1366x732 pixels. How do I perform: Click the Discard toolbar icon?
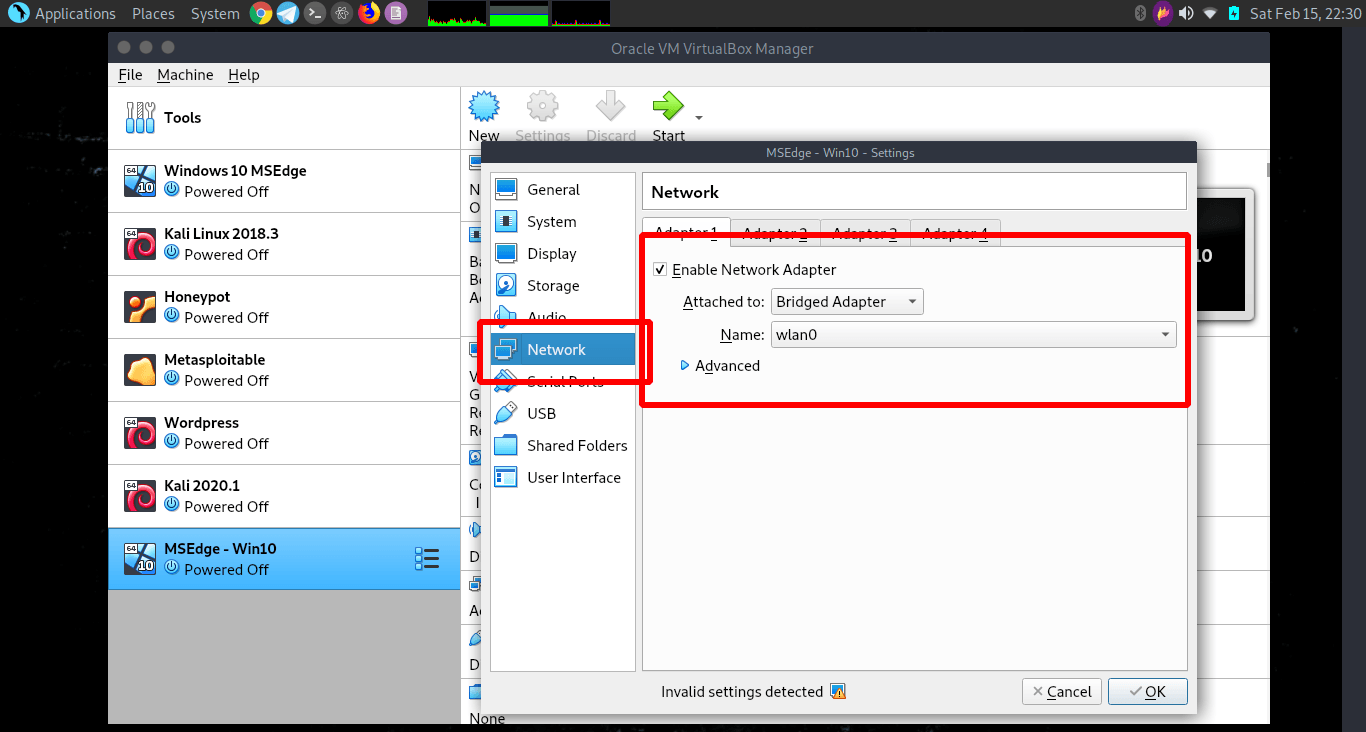click(610, 106)
